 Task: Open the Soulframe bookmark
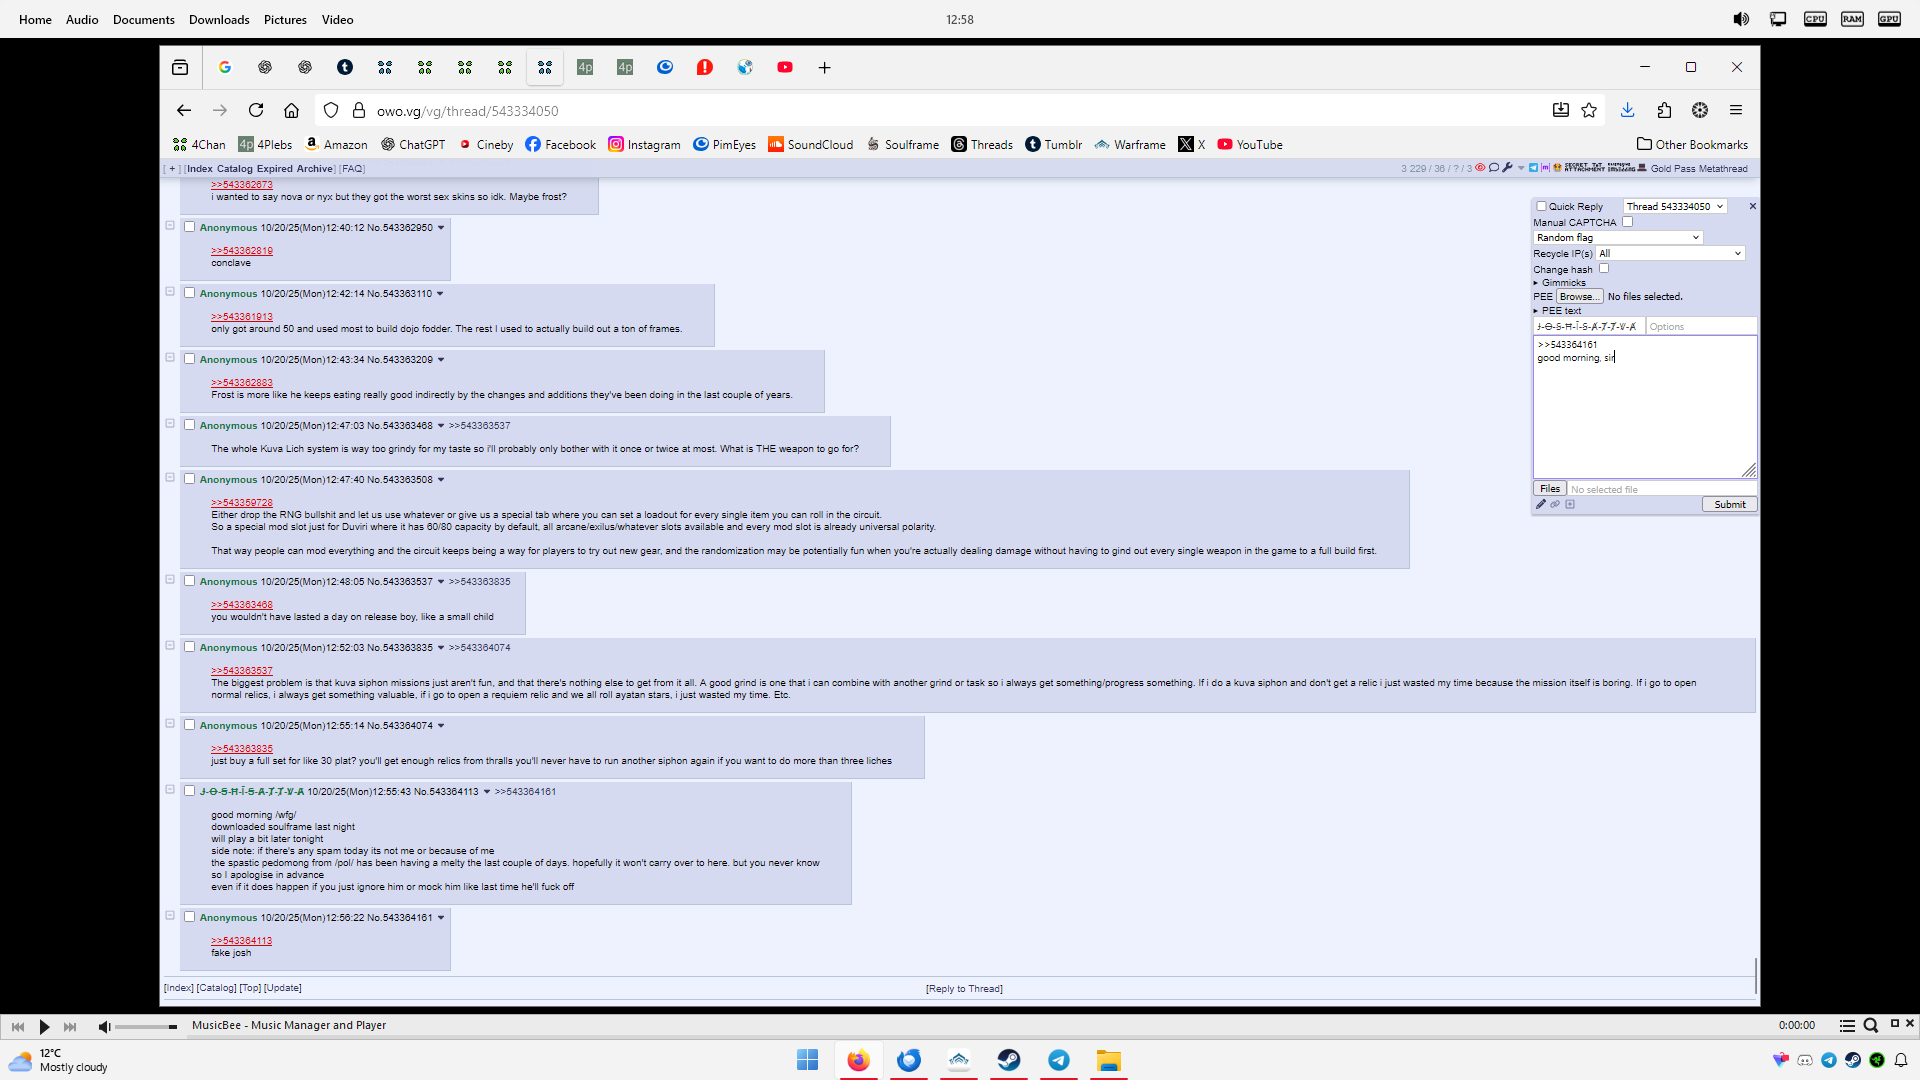pyautogui.click(x=902, y=144)
